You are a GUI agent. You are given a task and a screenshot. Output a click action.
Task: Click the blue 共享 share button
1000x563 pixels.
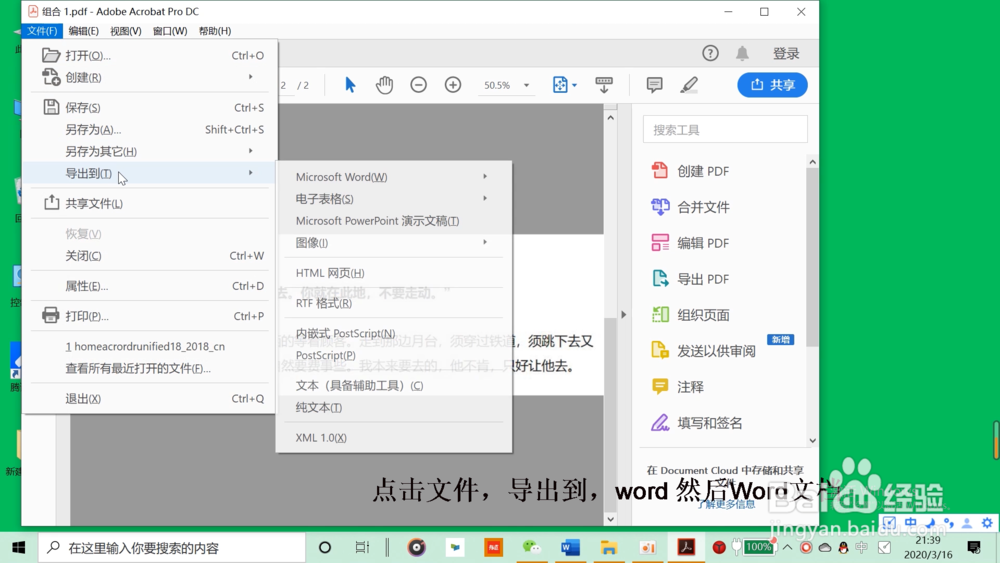click(772, 85)
